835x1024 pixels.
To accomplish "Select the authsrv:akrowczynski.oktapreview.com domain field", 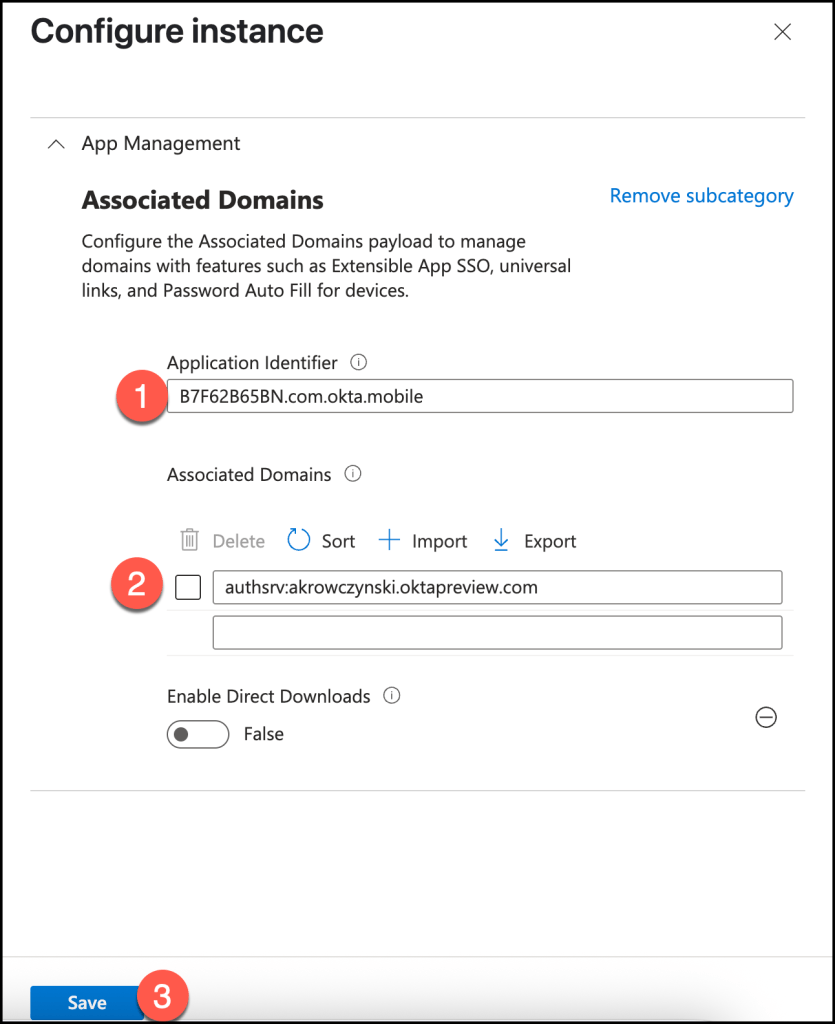I will click(497, 587).
